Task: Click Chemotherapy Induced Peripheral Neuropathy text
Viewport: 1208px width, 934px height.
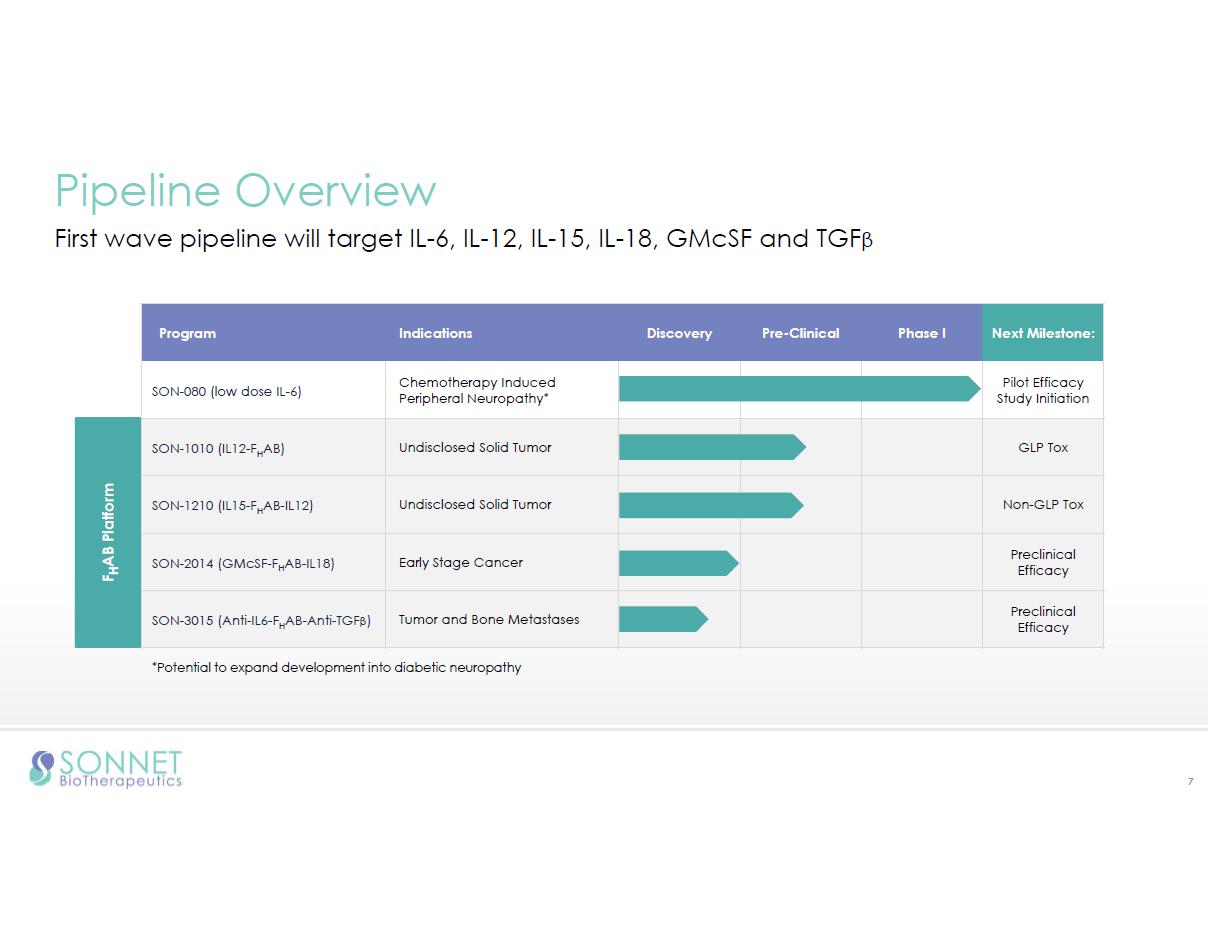Action: pos(477,390)
